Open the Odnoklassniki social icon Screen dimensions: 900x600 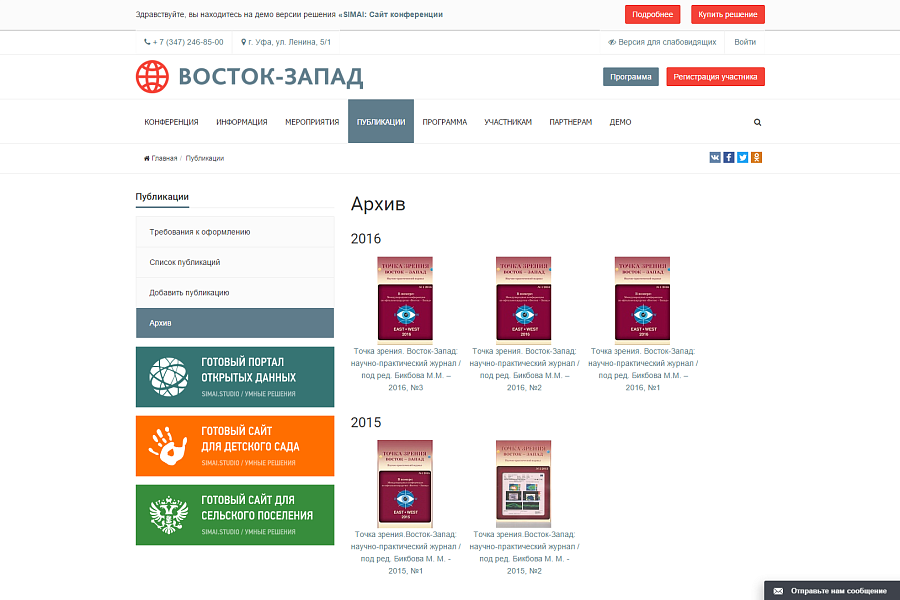coord(756,157)
